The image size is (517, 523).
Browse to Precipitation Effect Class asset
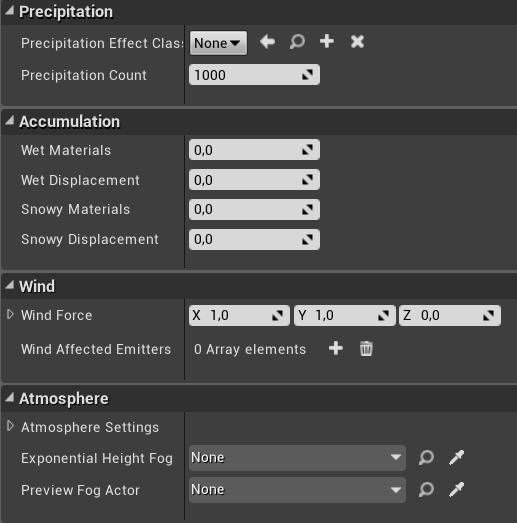pos(297,42)
